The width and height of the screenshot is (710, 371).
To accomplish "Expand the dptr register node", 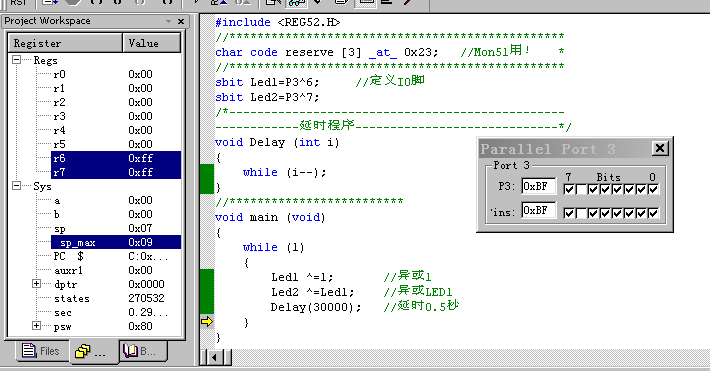I will pos(37,284).
